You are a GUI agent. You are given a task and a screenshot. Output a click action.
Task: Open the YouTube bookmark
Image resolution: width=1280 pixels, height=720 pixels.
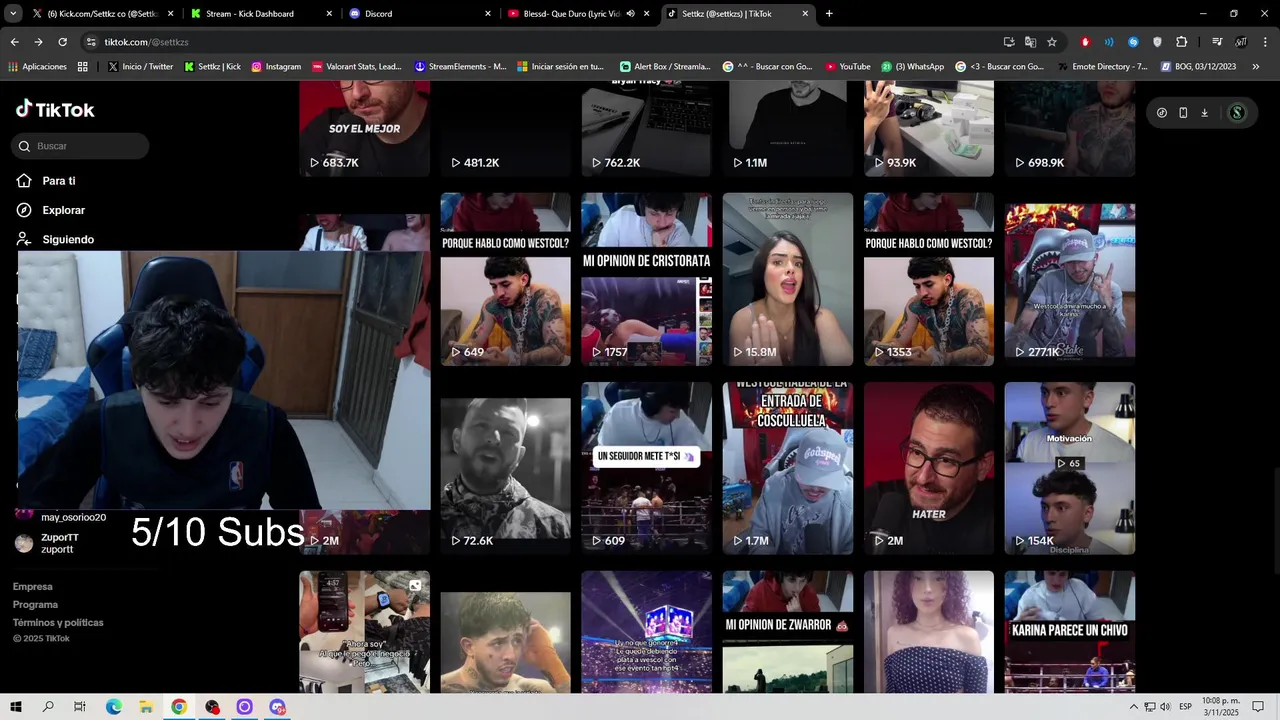pos(848,67)
